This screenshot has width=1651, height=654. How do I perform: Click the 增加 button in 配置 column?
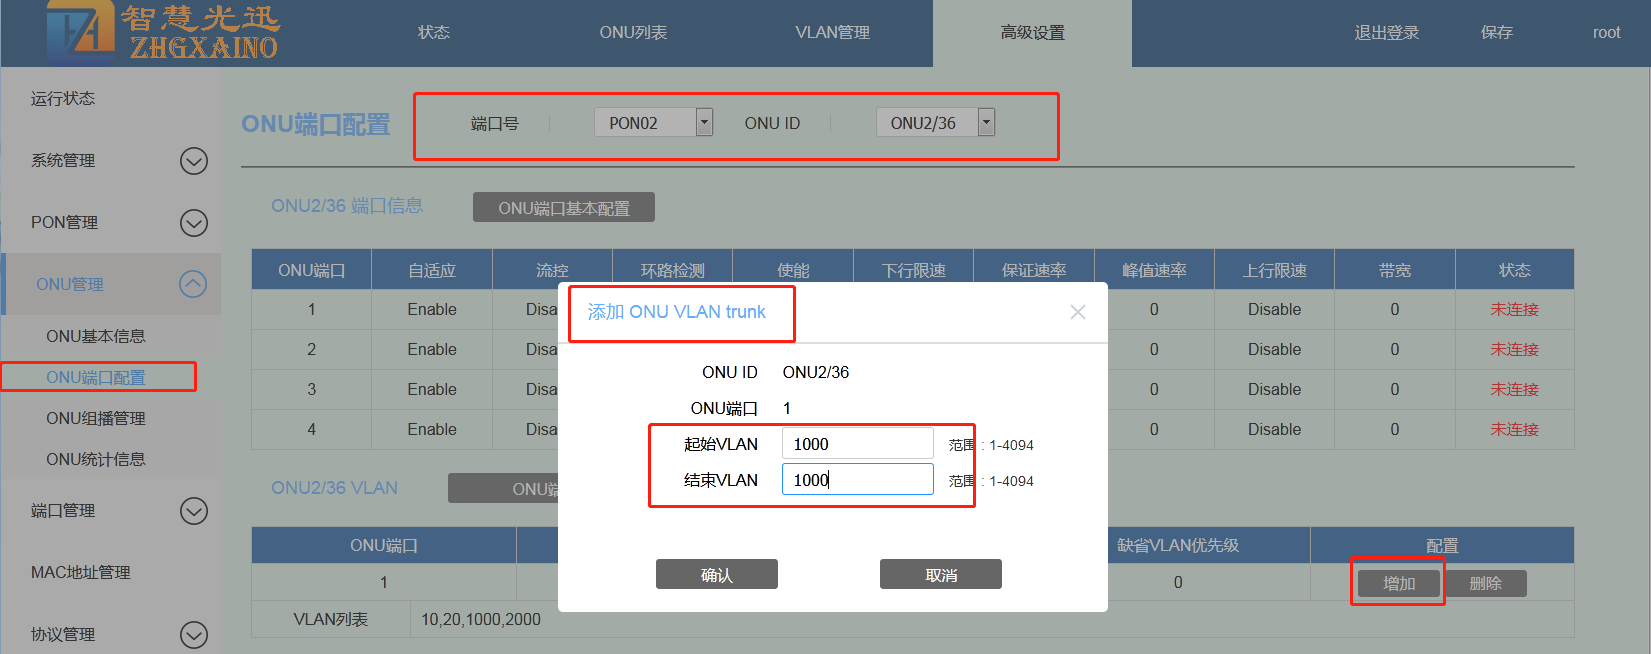coord(1398,583)
